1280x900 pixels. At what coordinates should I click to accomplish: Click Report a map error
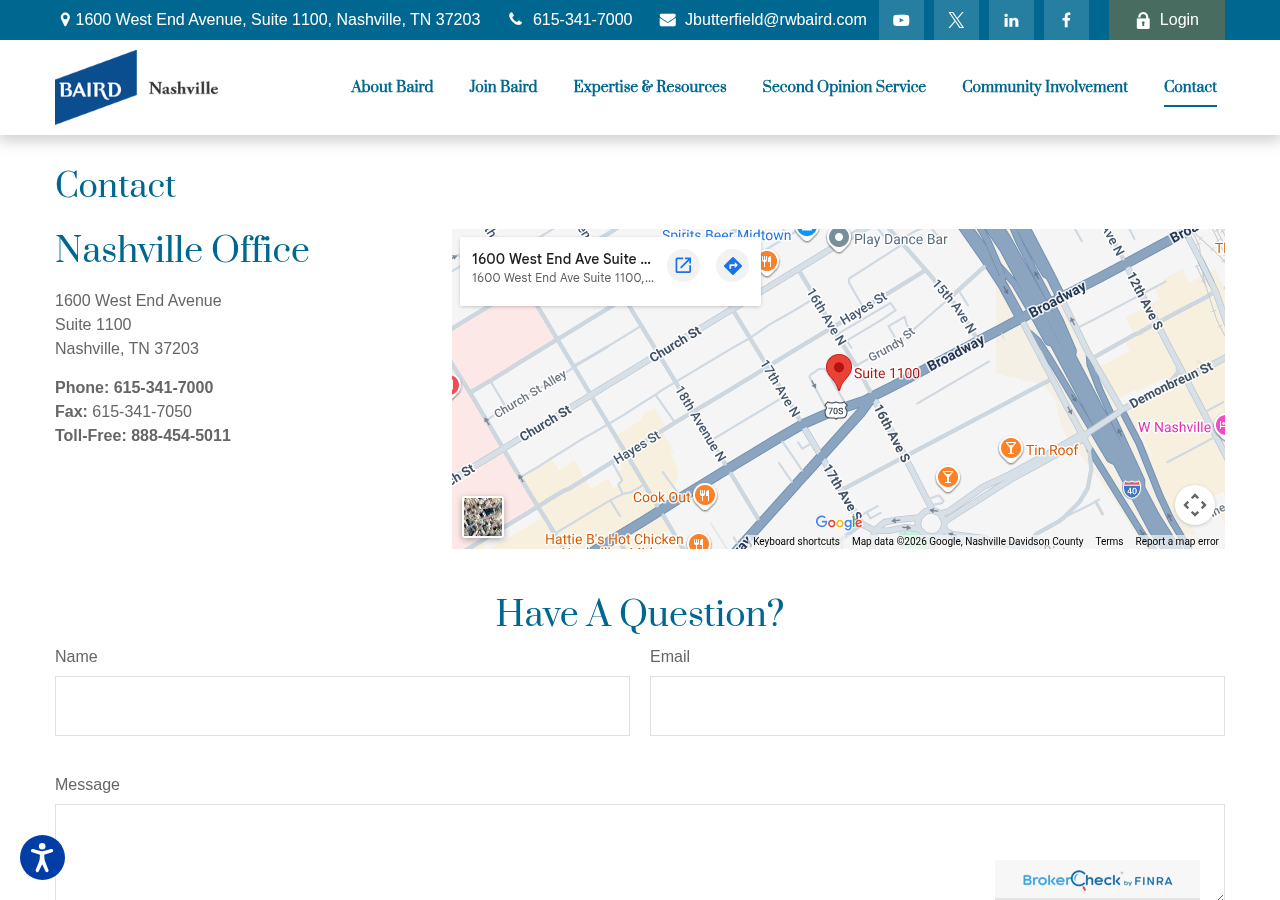[x=1177, y=542]
